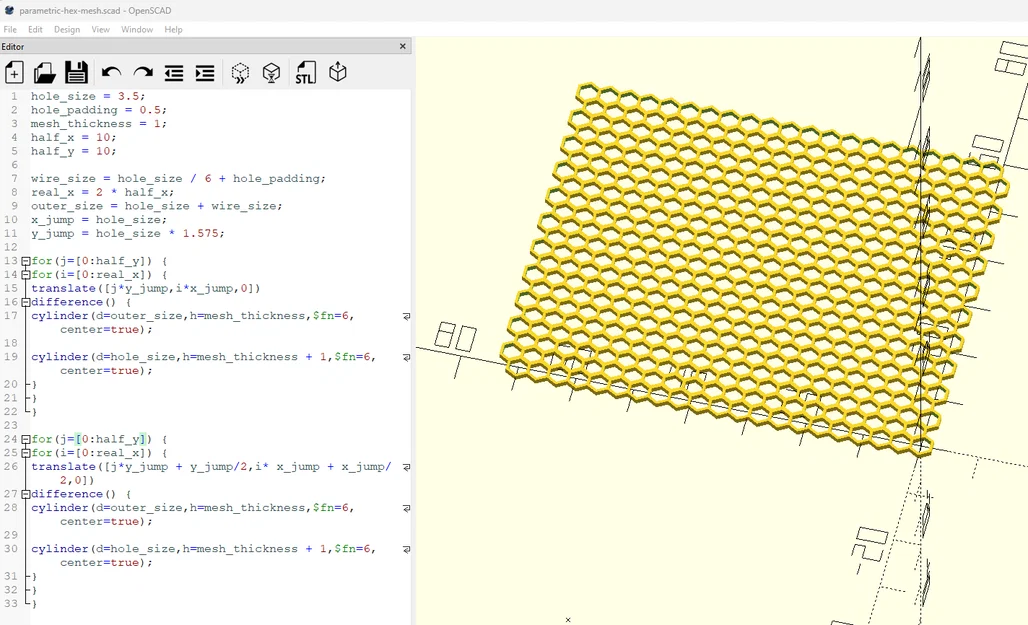
Task: Redo the last undone edit
Action: [143, 73]
